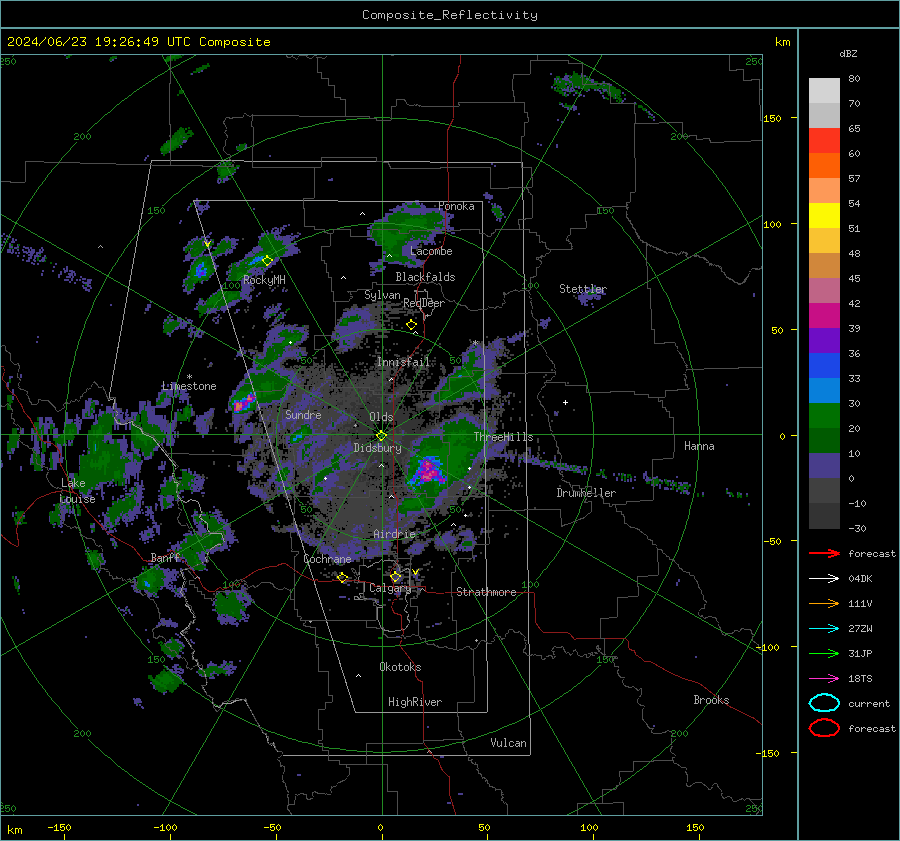Click the 150 tick on the right axis
The width and height of the screenshot is (900, 841).
point(772,118)
